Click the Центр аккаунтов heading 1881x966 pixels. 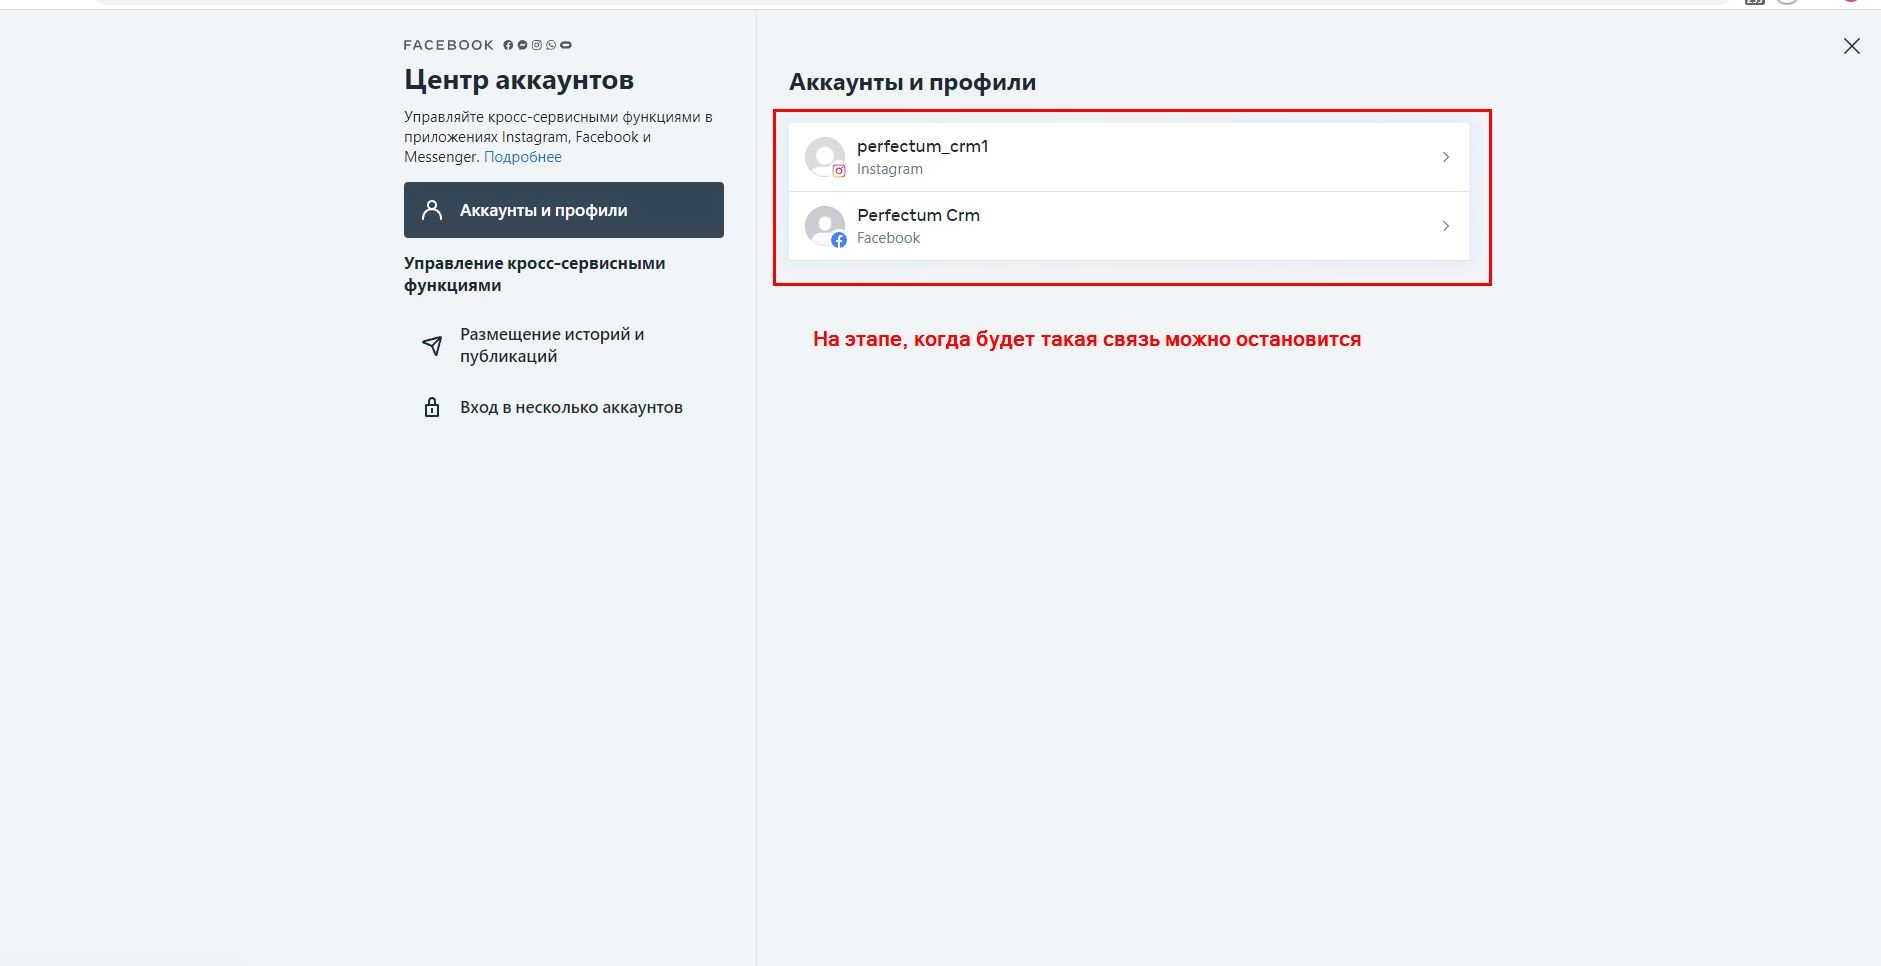(x=519, y=80)
